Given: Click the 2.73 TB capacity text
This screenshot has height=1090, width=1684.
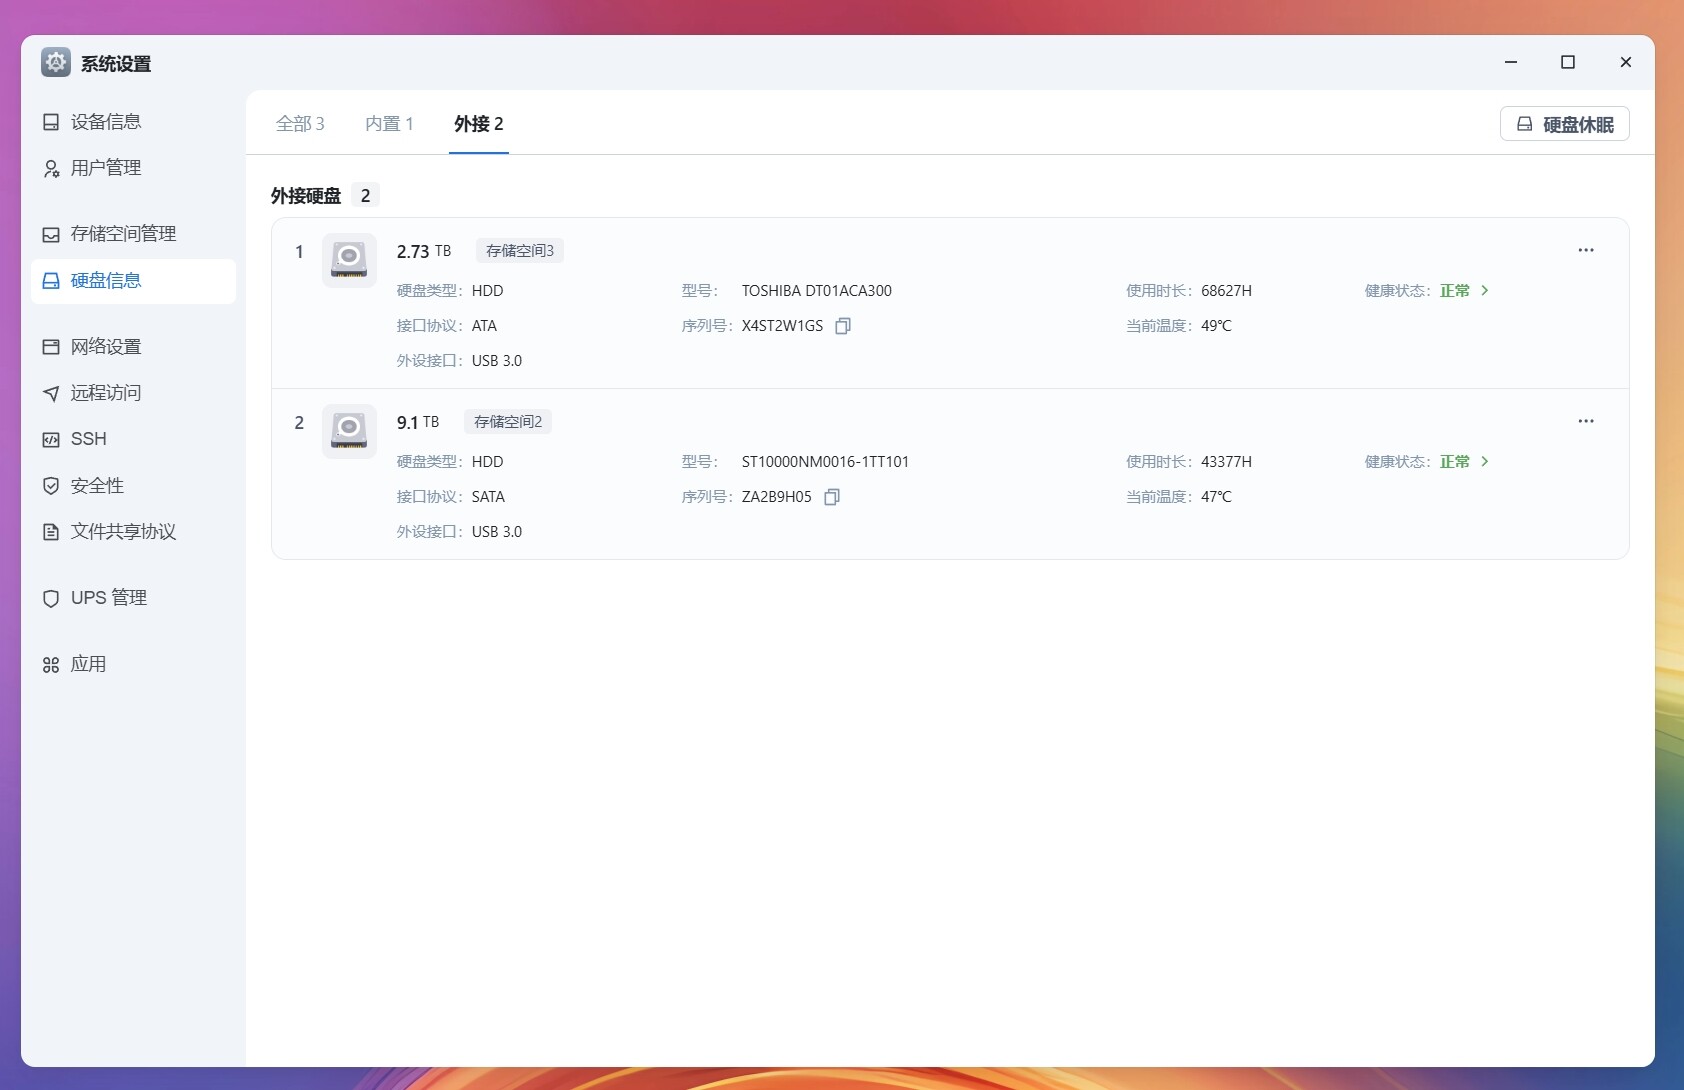Looking at the screenshot, I should click(424, 252).
